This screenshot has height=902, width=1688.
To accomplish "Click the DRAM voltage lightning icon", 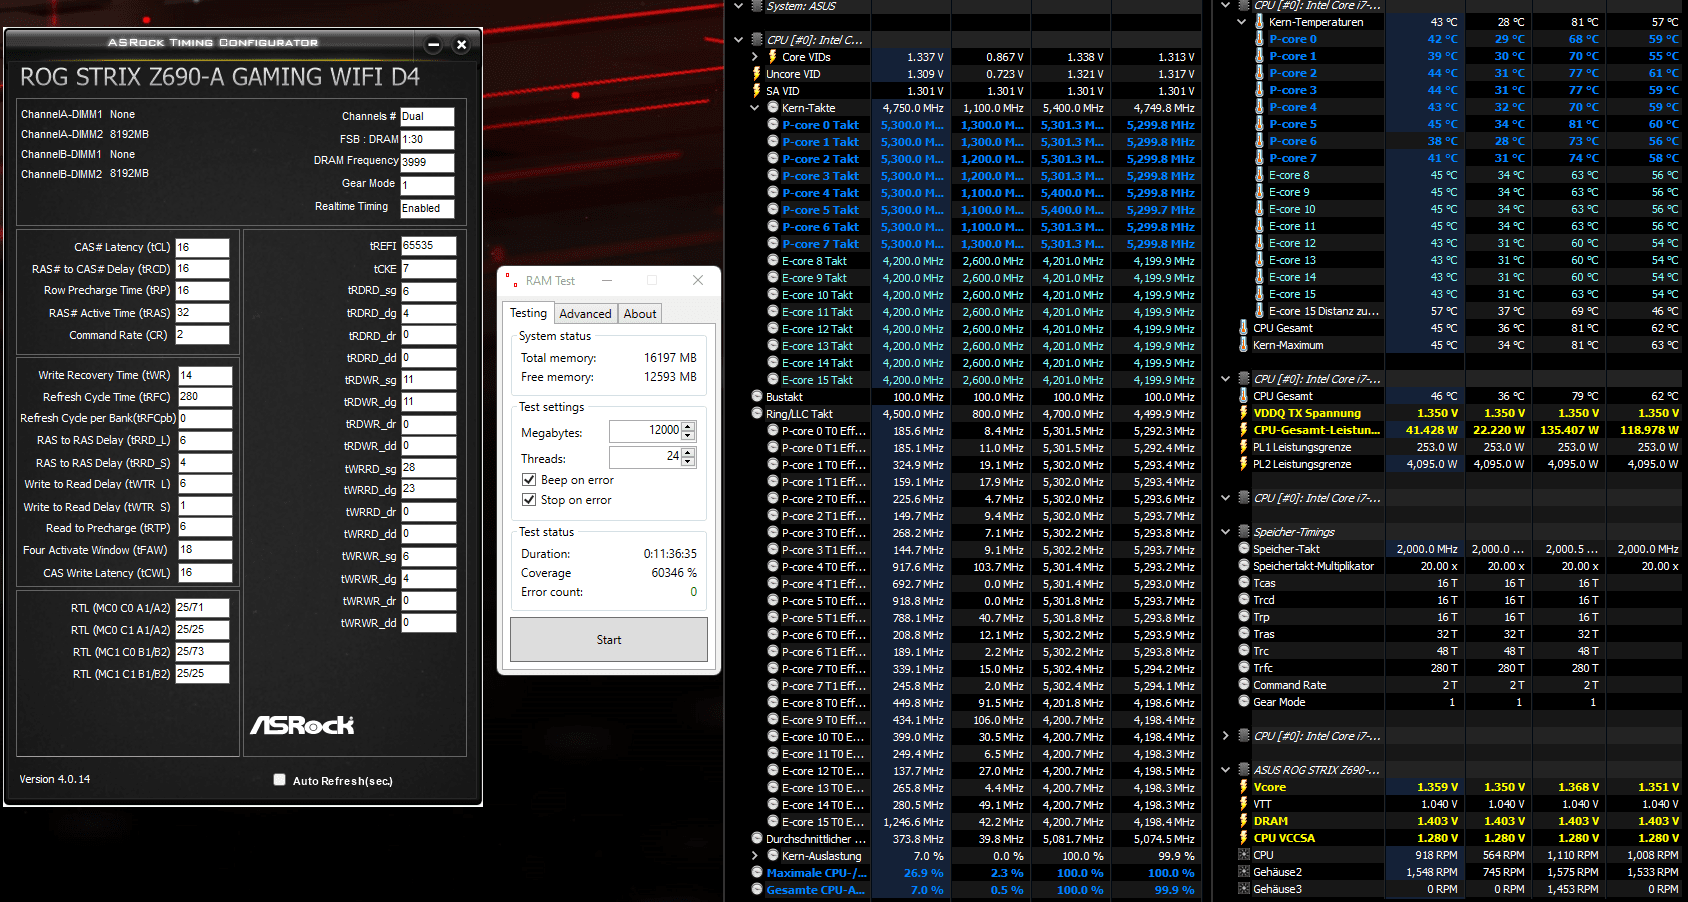I will point(1243,821).
